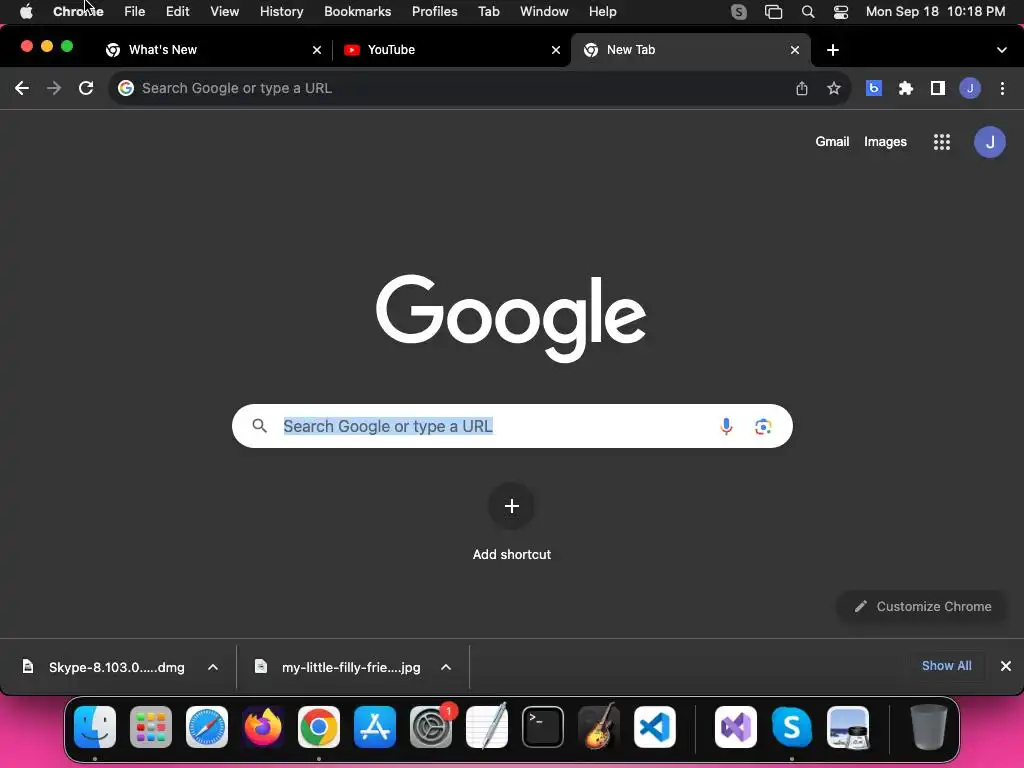Open the Google apps grid
The height and width of the screenshot is (768, 1024).
(x=942, y=142)
